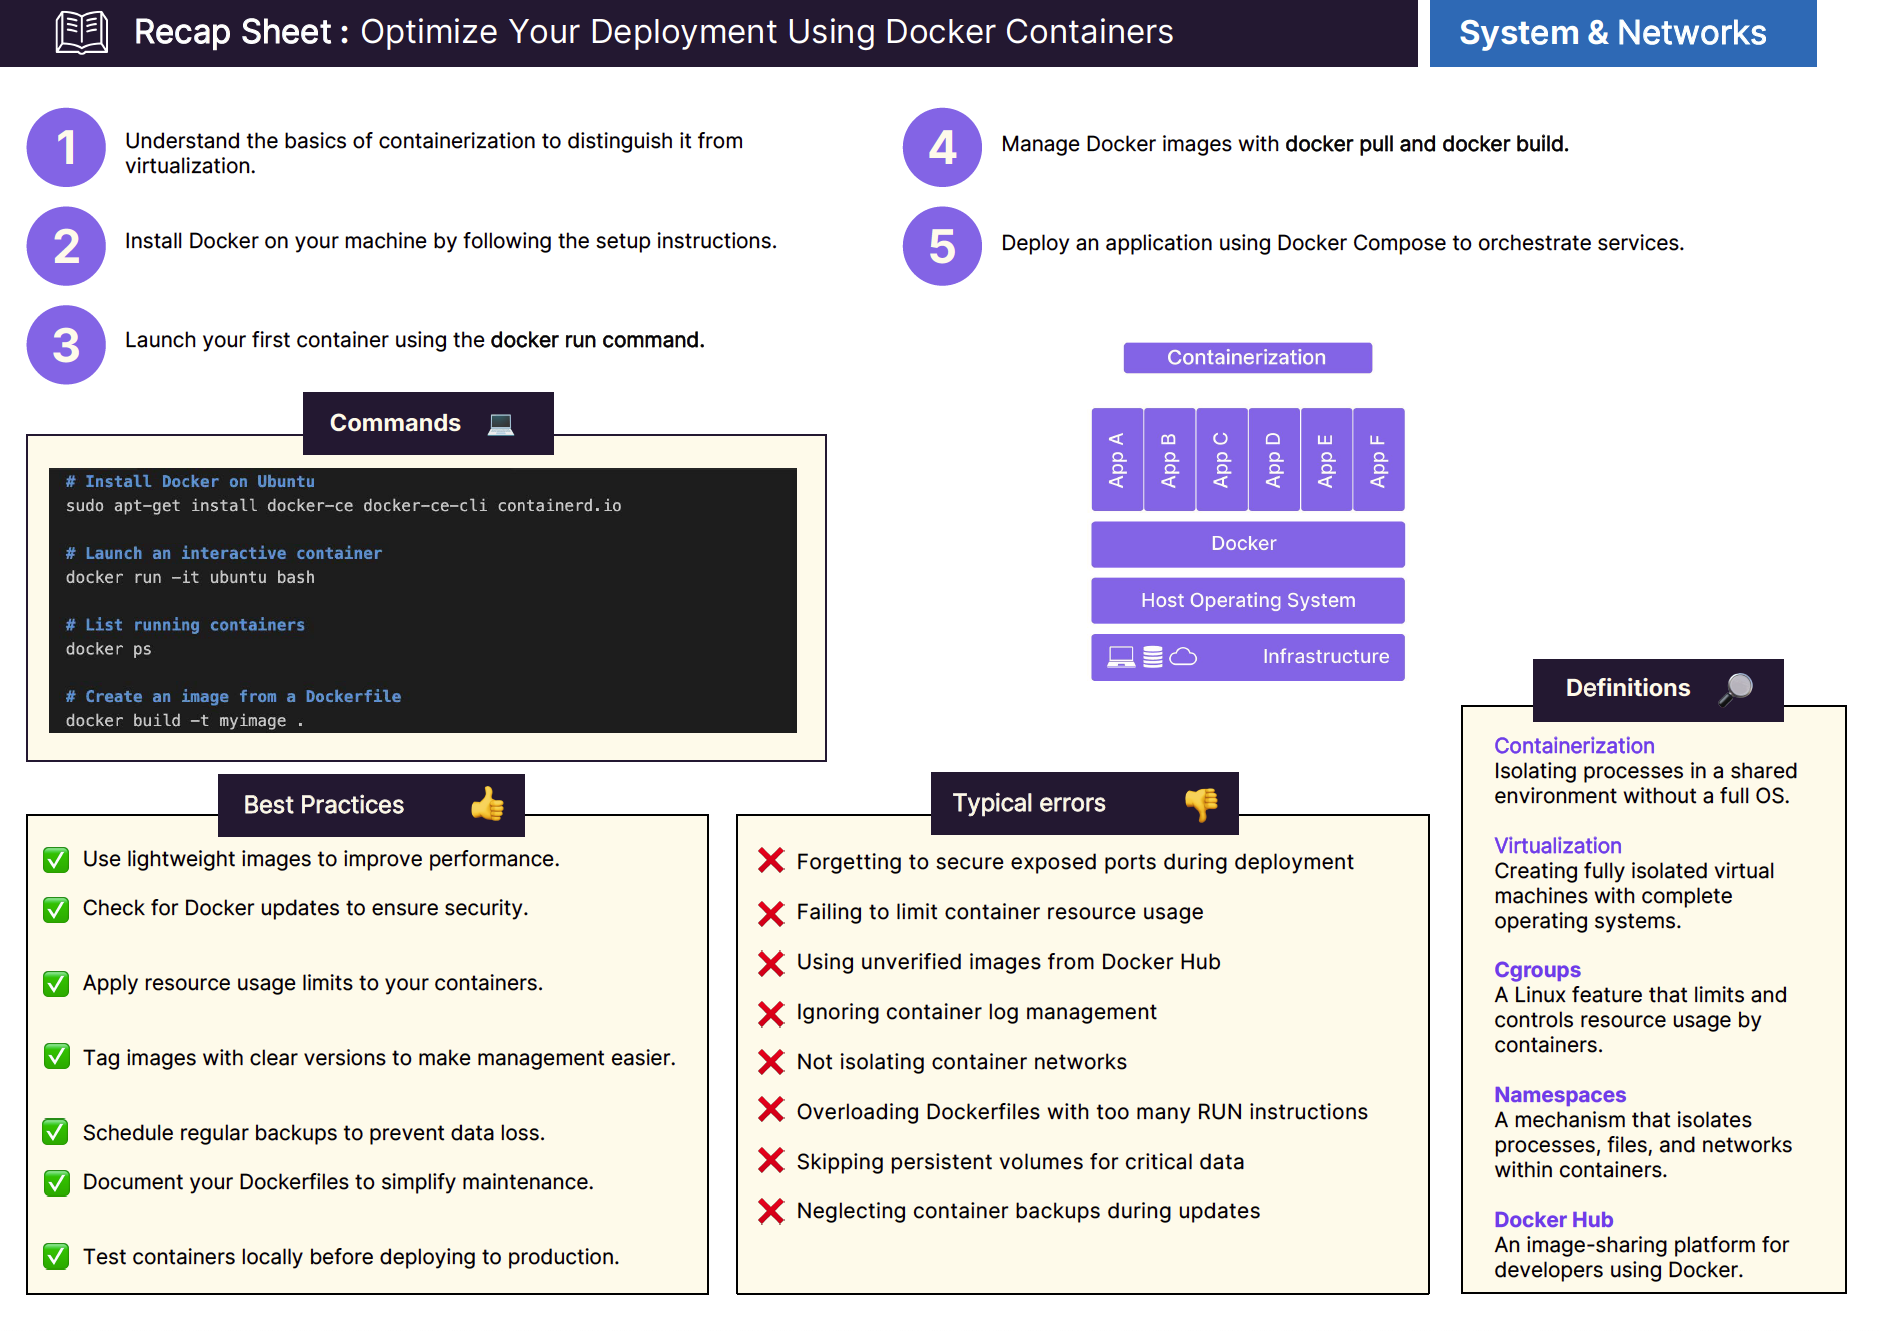
Task: Click the Namespaces definition heading
Action: tap(1559, 1095)
